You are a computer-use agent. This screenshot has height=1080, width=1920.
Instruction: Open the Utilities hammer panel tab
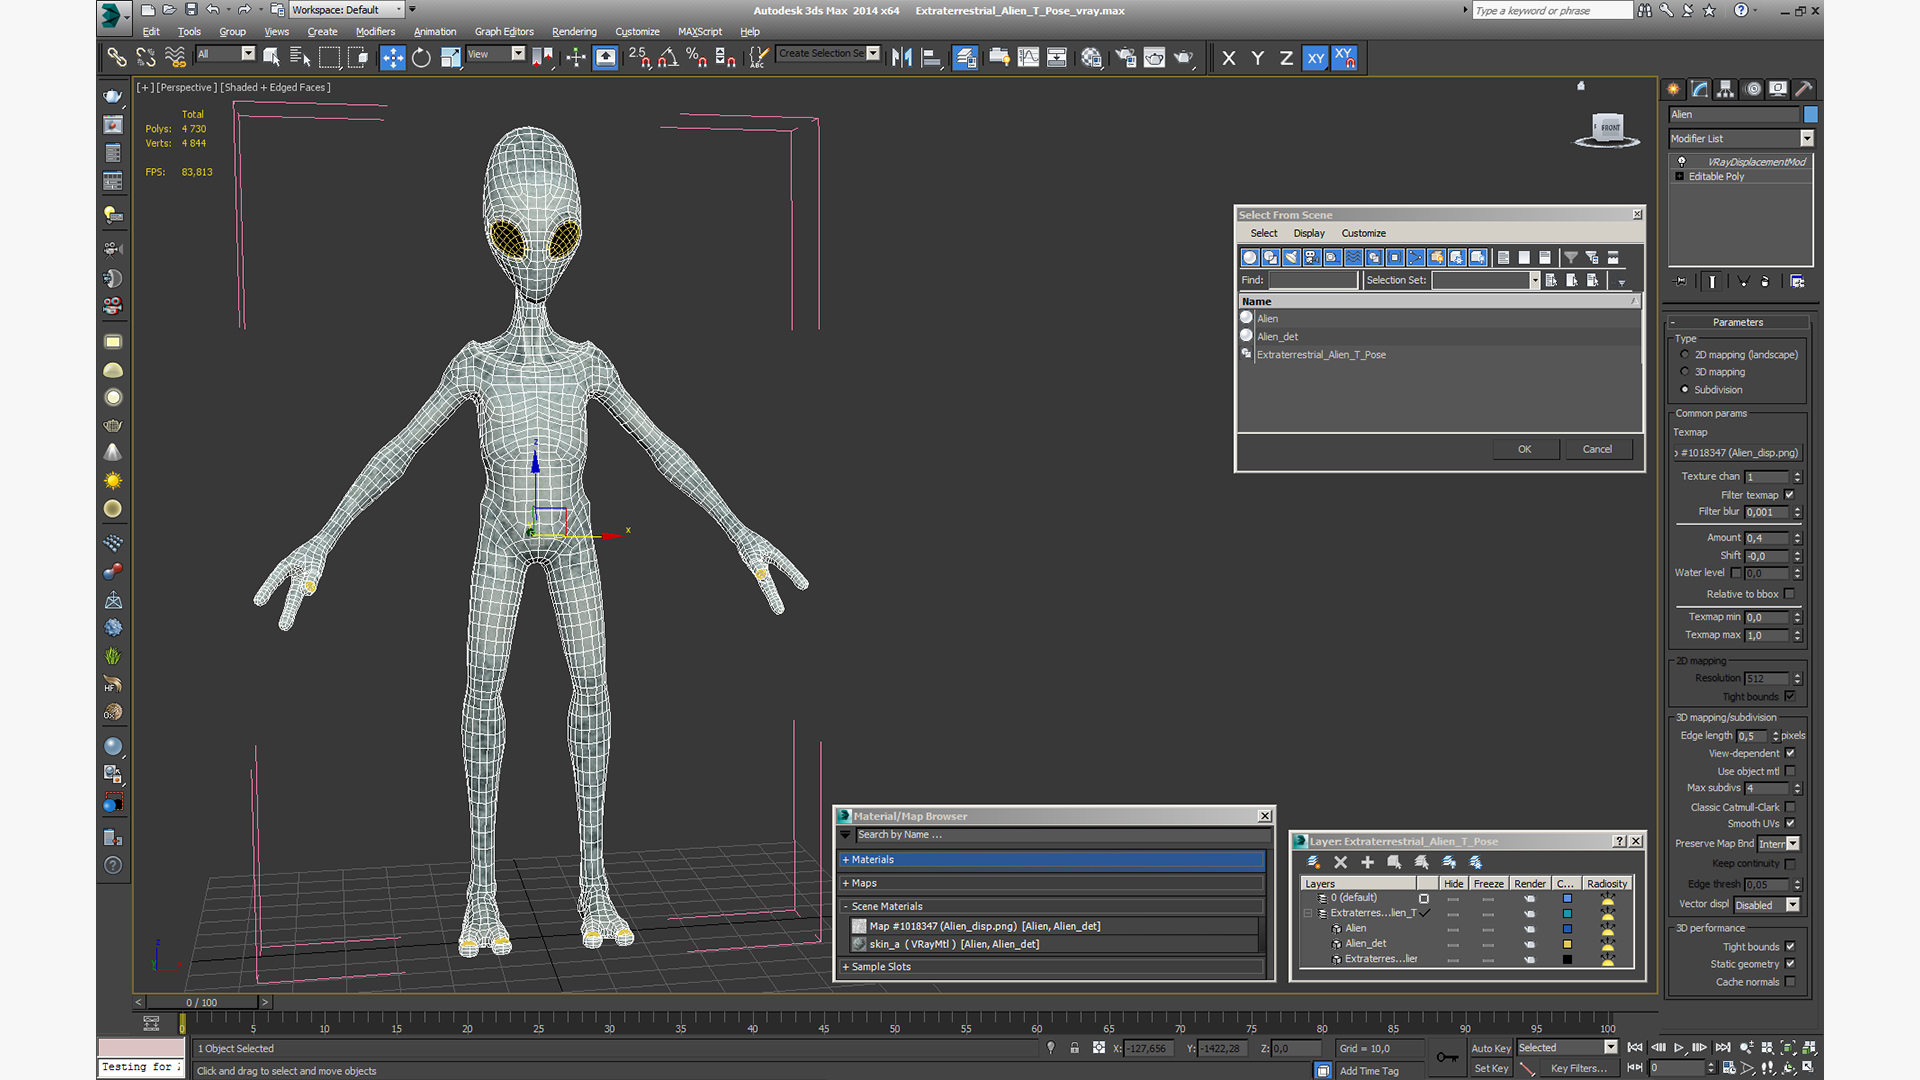[x=1804, y=89]
